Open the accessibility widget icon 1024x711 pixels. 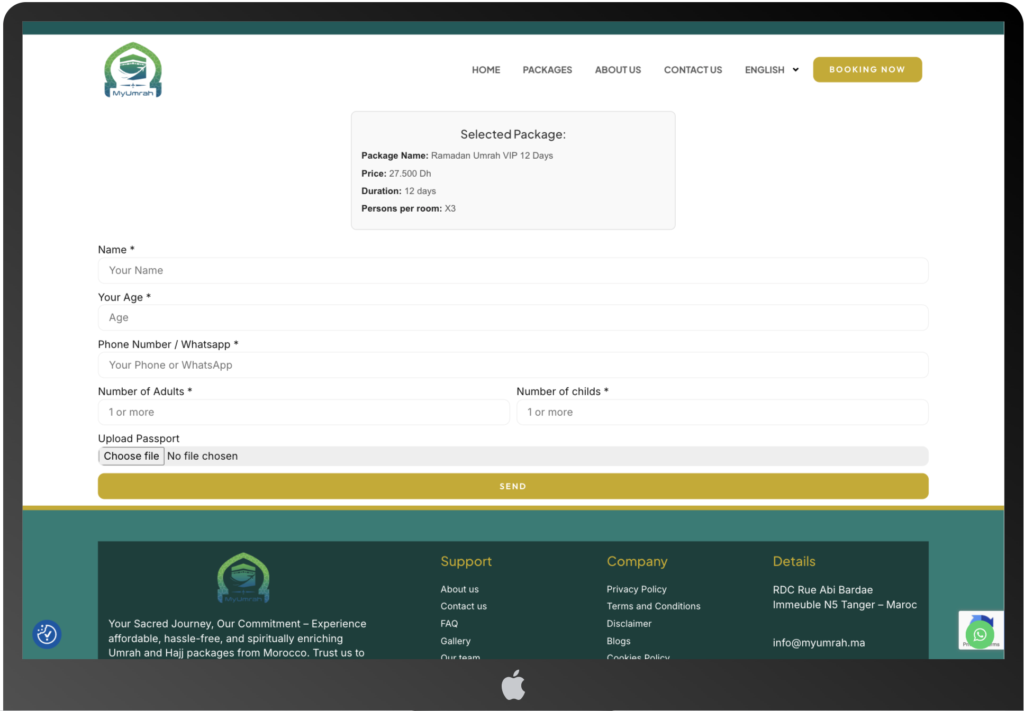pos(47,634)
